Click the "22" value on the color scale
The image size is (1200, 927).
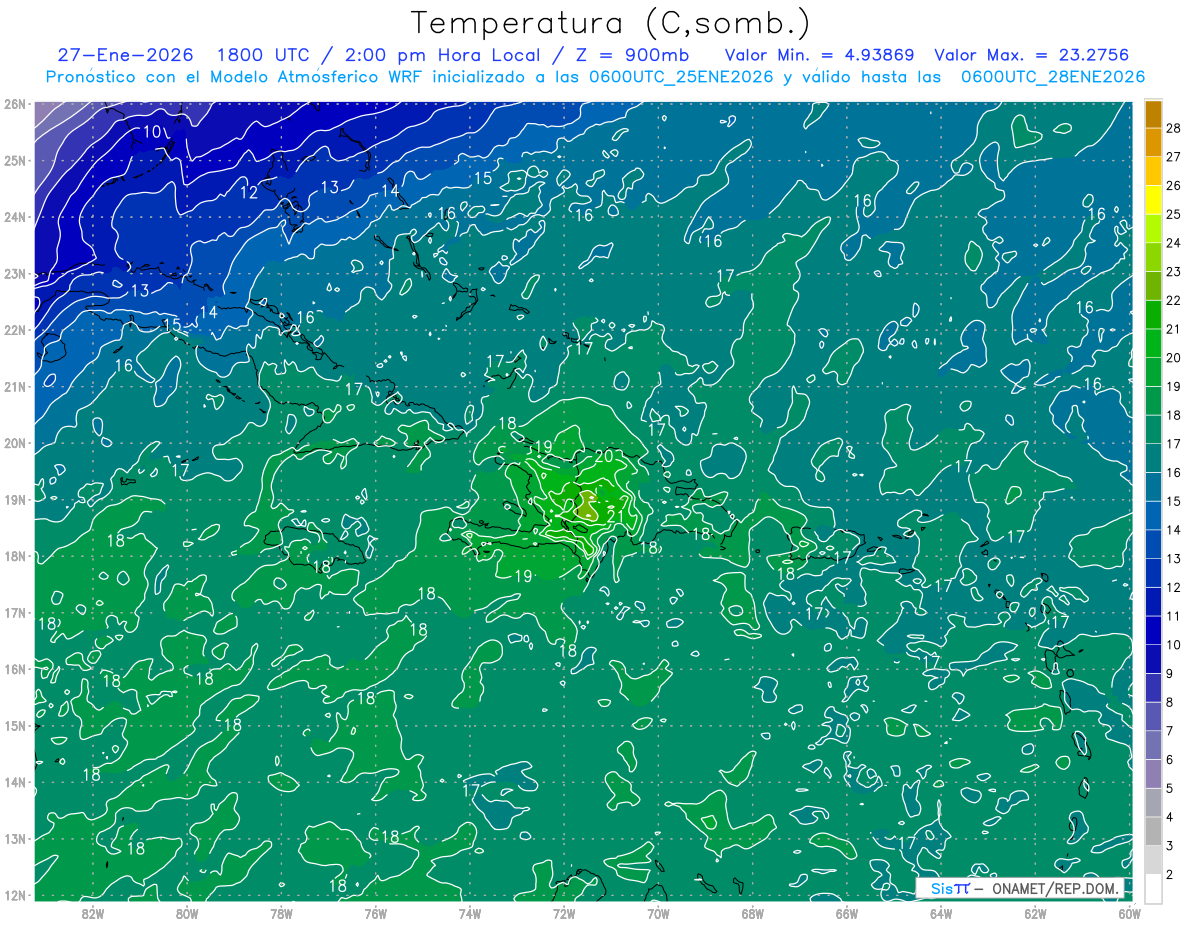[x=1174, y=300]
